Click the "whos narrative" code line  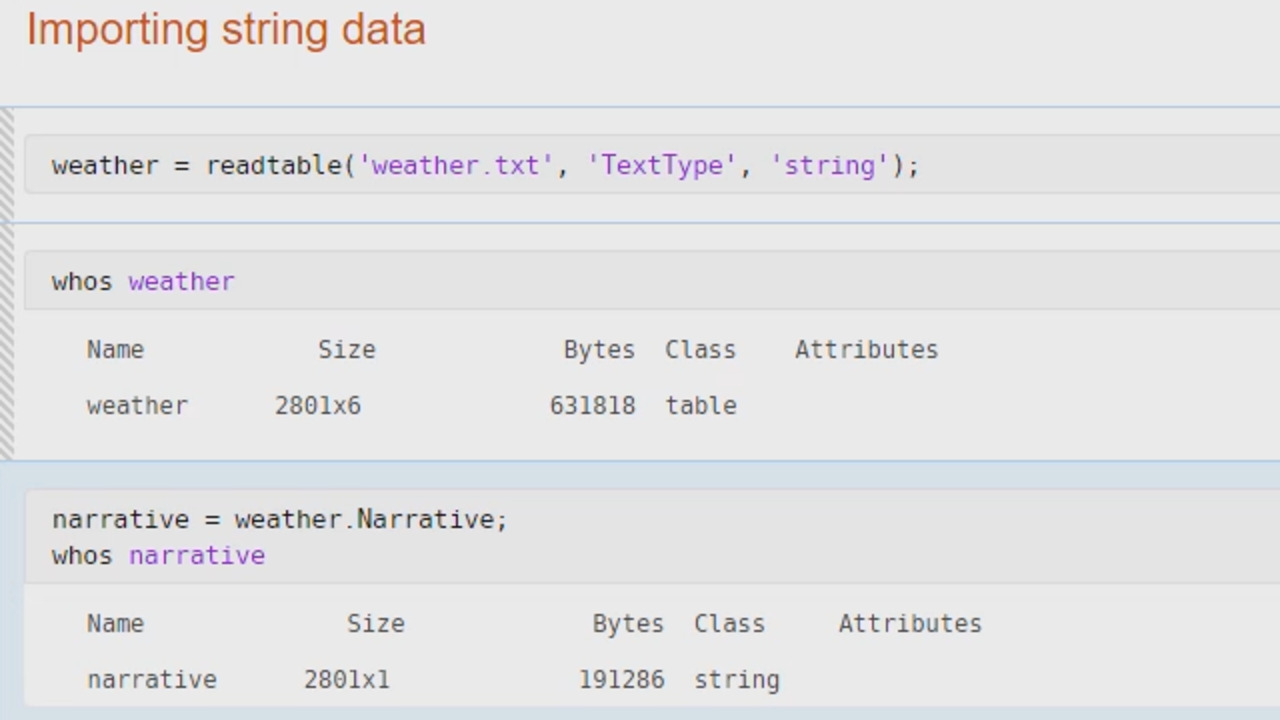(158, 556)
